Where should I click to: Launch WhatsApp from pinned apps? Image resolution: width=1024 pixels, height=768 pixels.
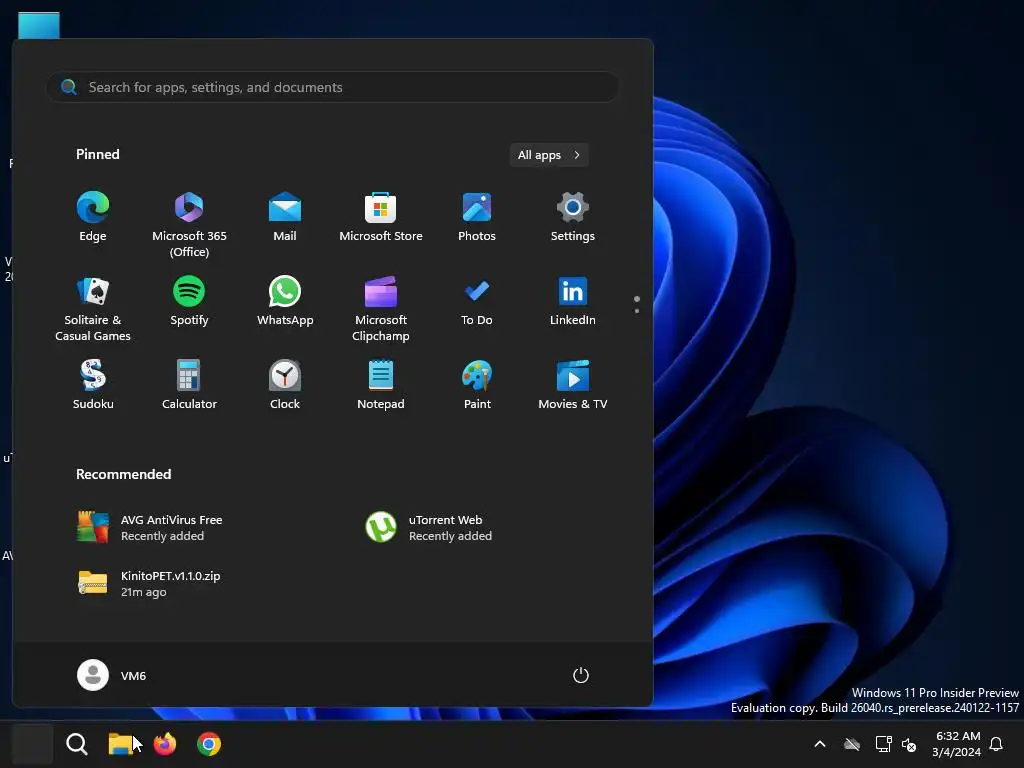[285, 302]
